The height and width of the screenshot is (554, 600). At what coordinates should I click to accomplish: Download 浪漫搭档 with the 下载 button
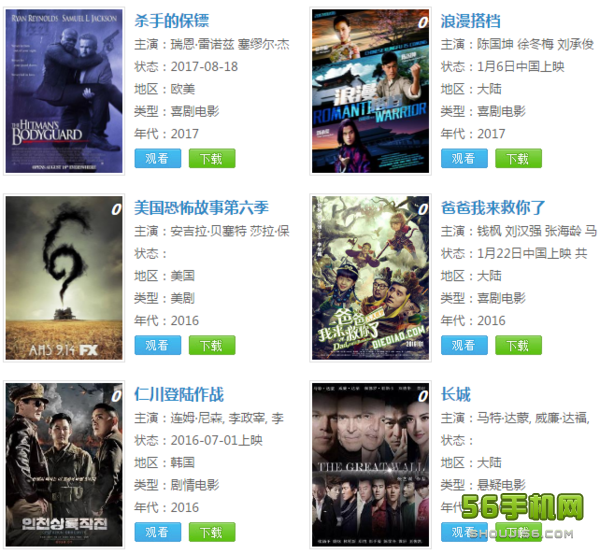pos(518,158)
